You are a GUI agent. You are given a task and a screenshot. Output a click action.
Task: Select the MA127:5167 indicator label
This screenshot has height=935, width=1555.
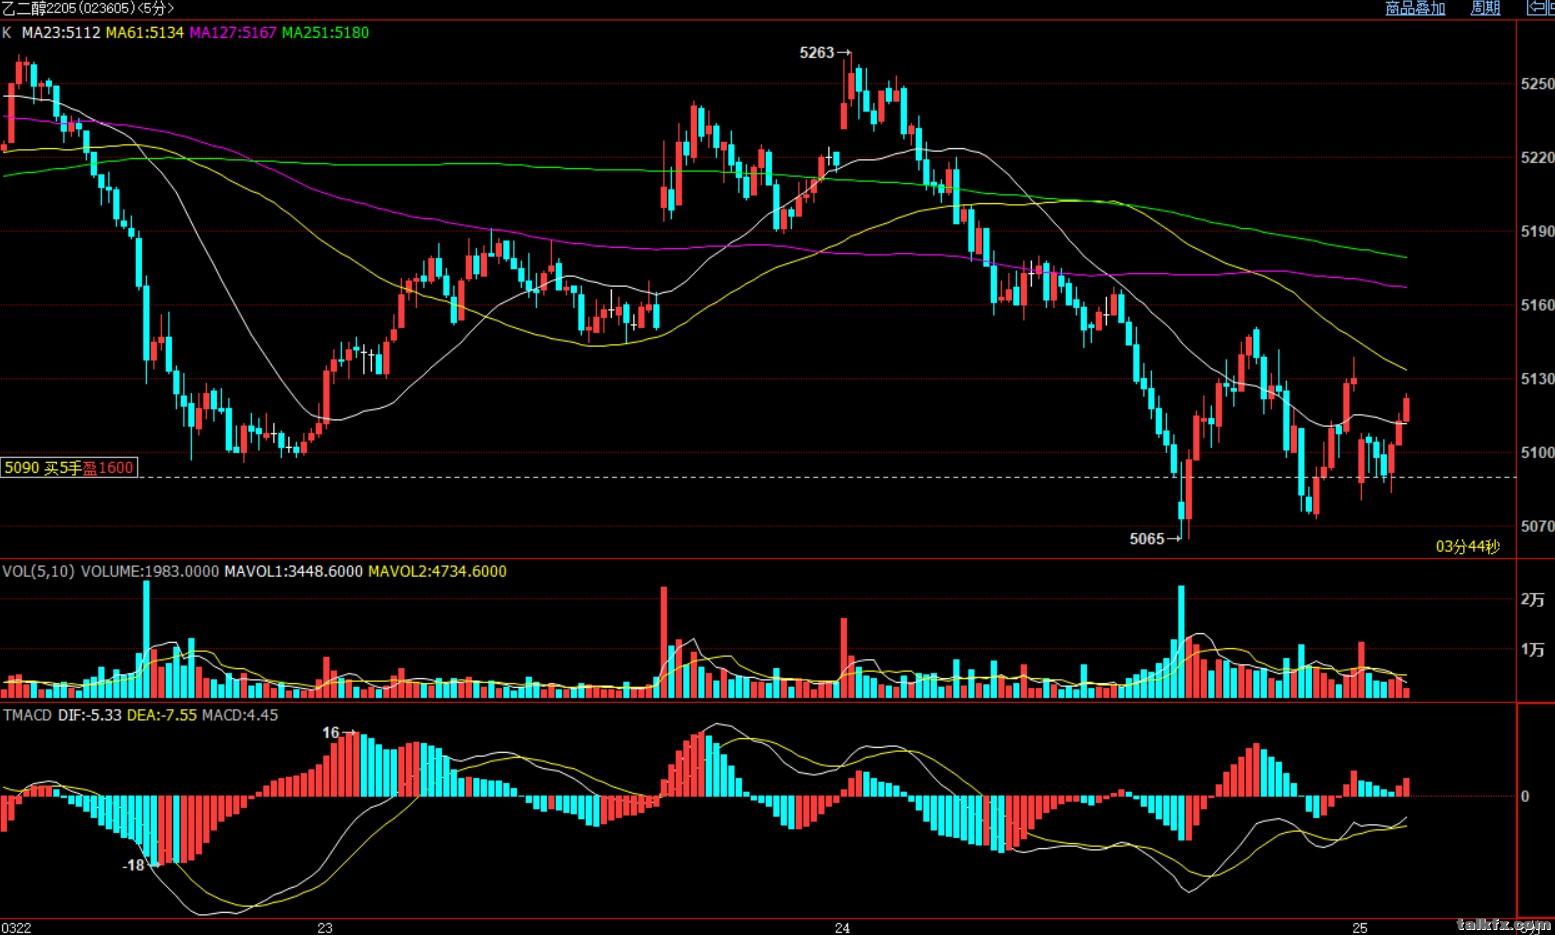233,32
